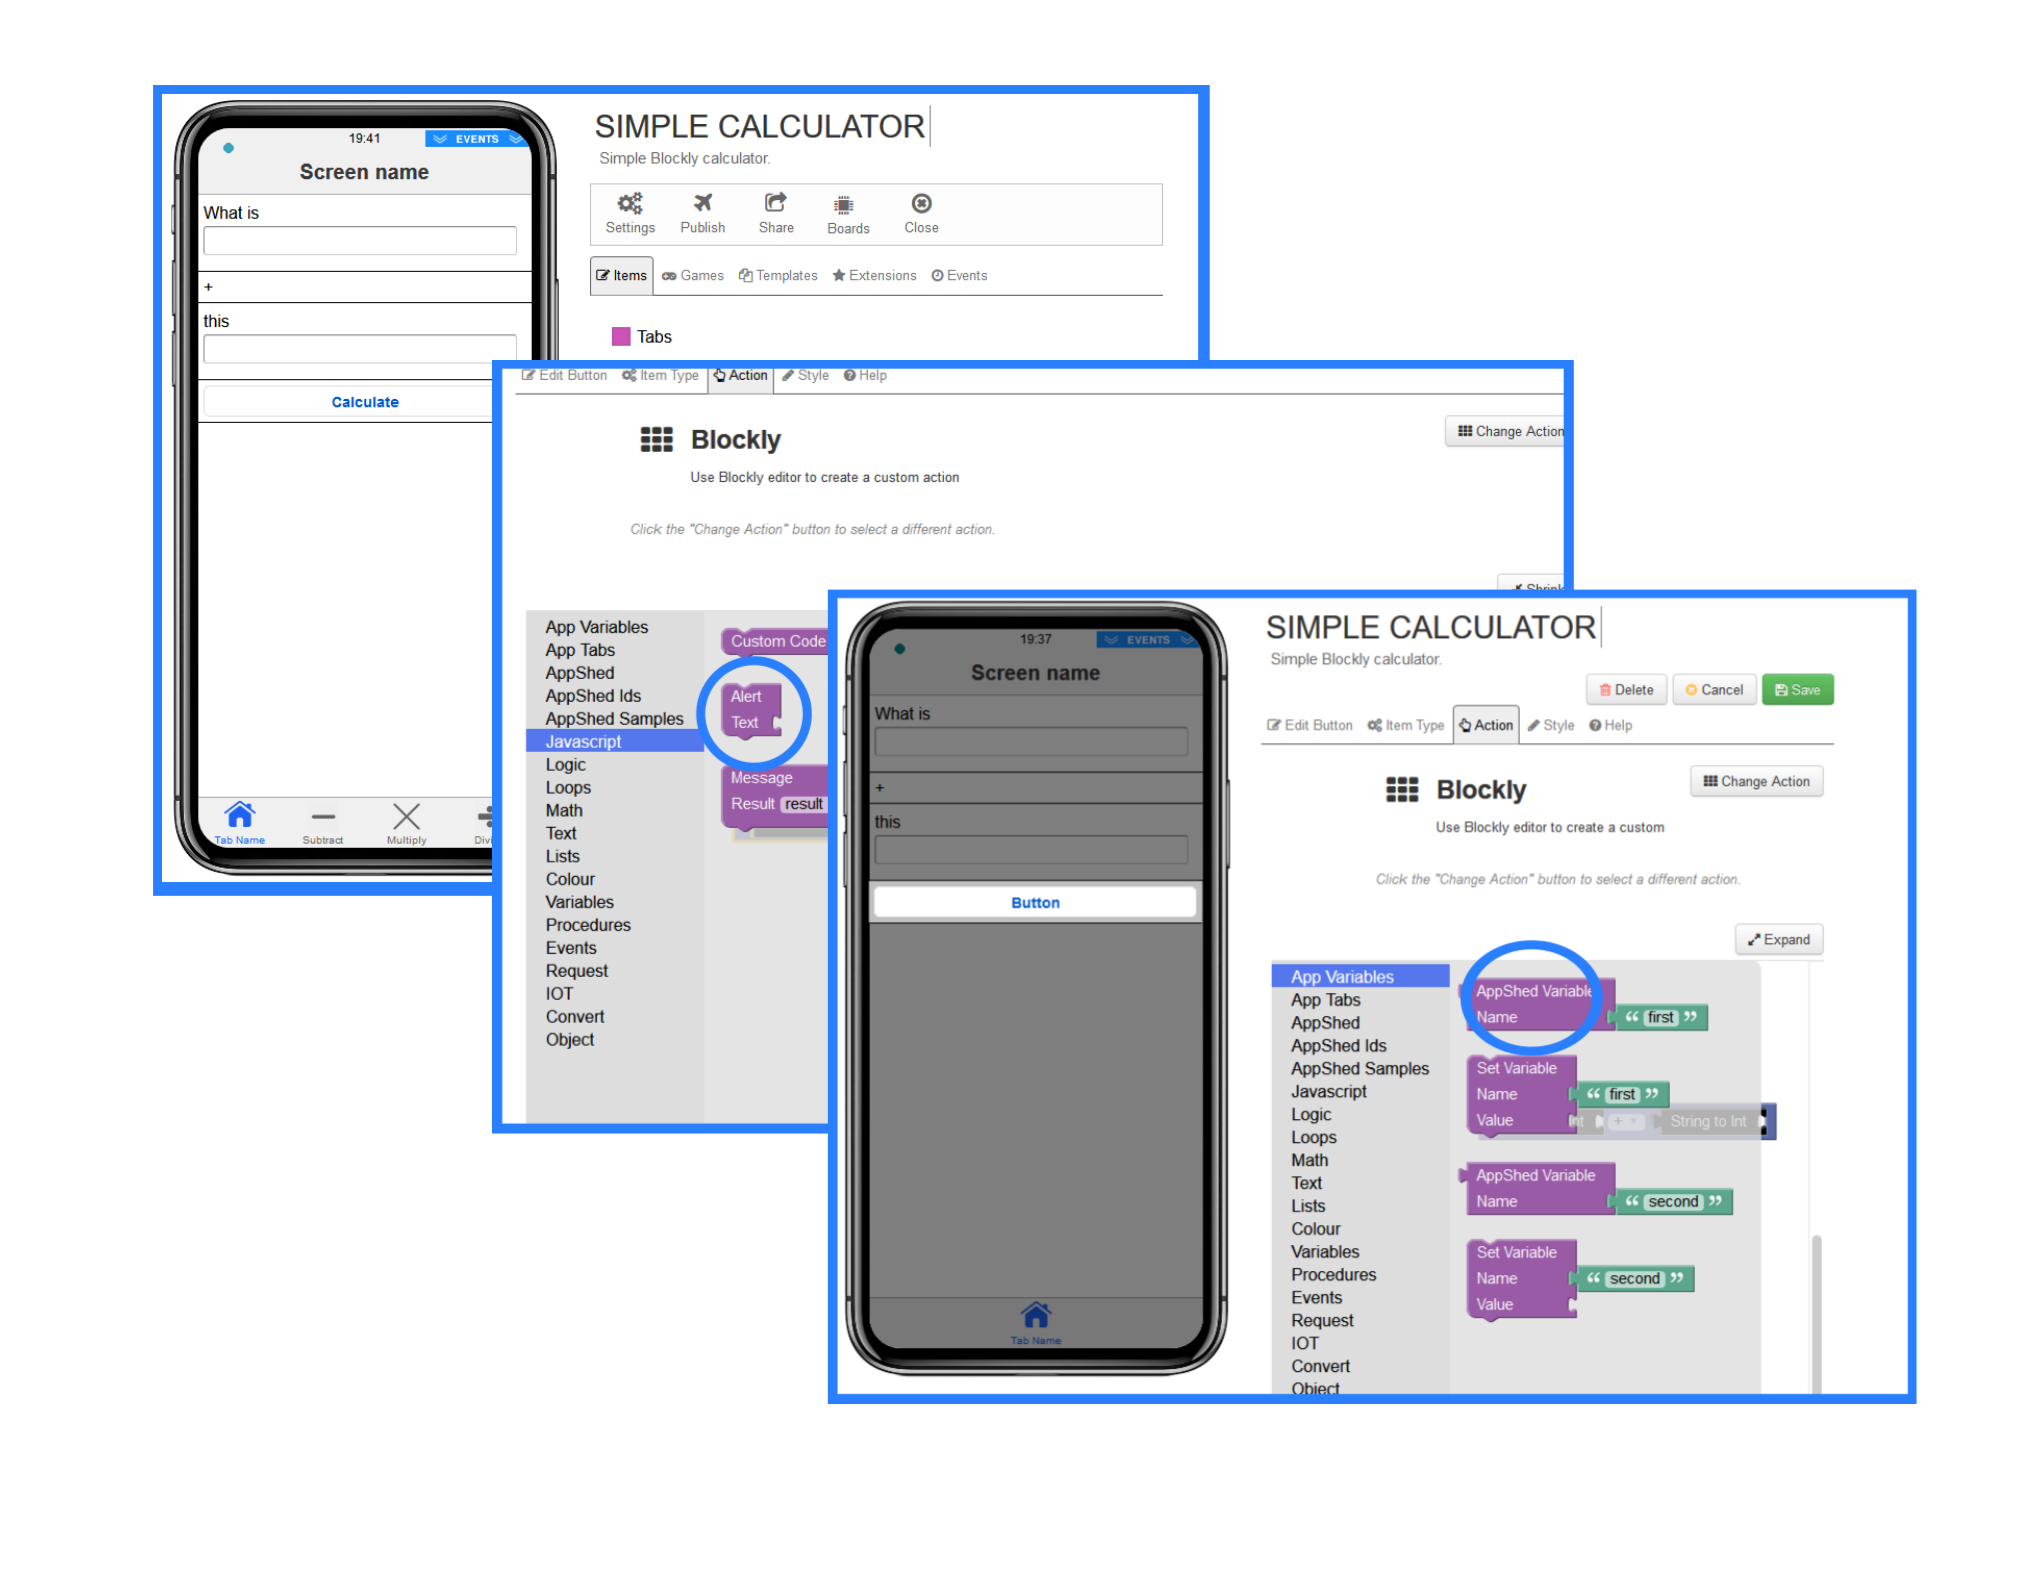Click the Blockly workspace vertical scrollbar
2027x1574 pixels.
[x=1816, y=1312]
